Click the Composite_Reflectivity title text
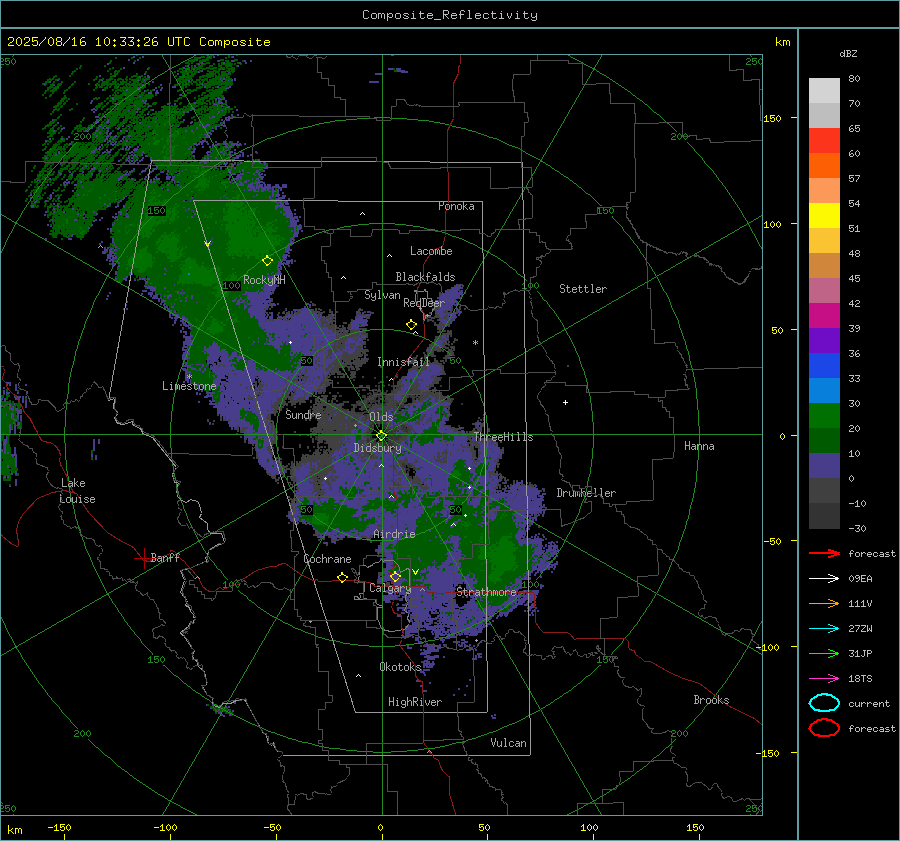This screenshot has height=841, width=900. pyautogui.click(x=450, y=15)
